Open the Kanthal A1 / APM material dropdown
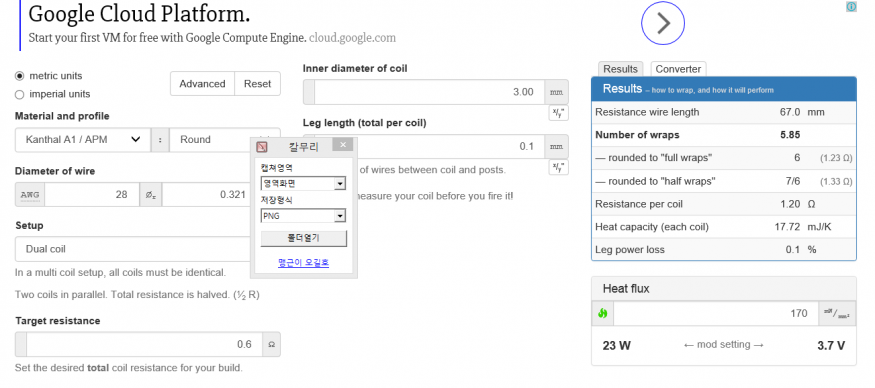Screen dimensions: 875x388 83,140
